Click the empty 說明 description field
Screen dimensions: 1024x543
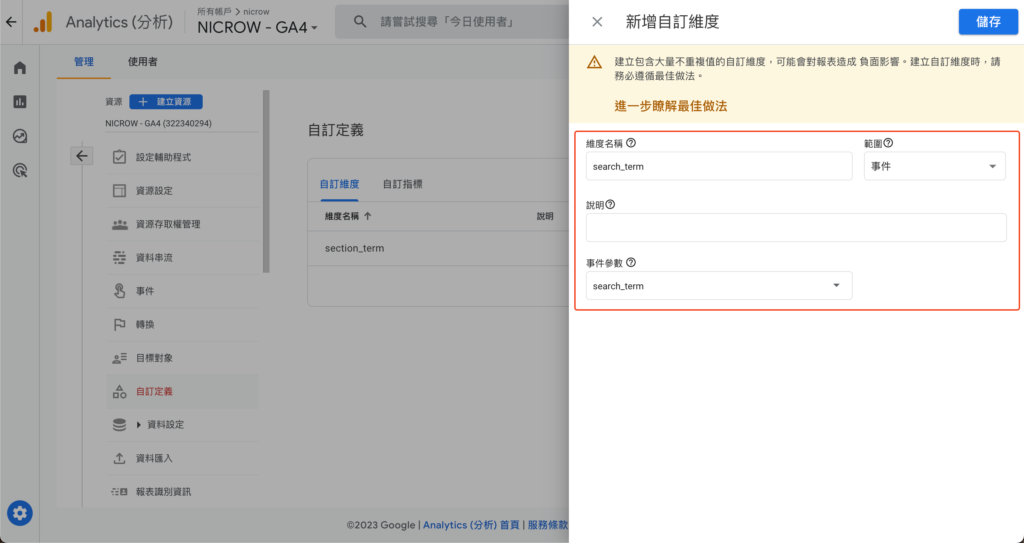tap(796, 227)
